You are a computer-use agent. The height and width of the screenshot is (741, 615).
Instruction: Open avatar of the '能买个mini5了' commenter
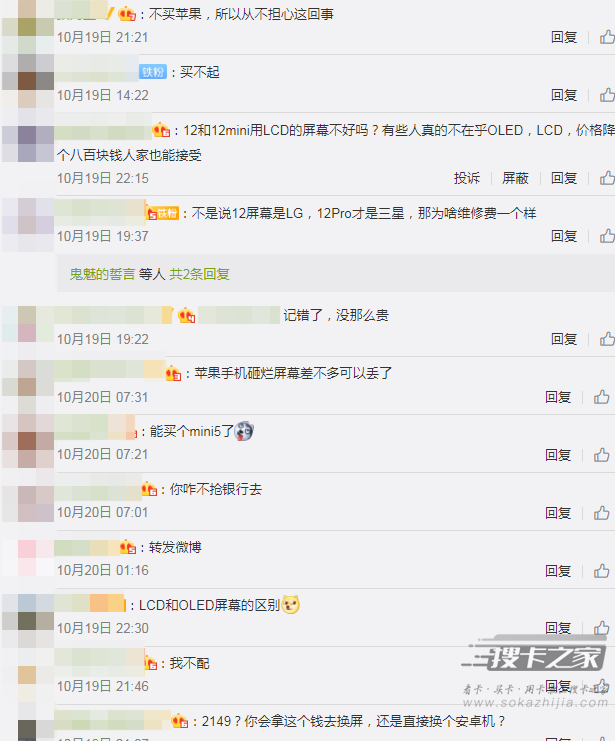(28, 441)
